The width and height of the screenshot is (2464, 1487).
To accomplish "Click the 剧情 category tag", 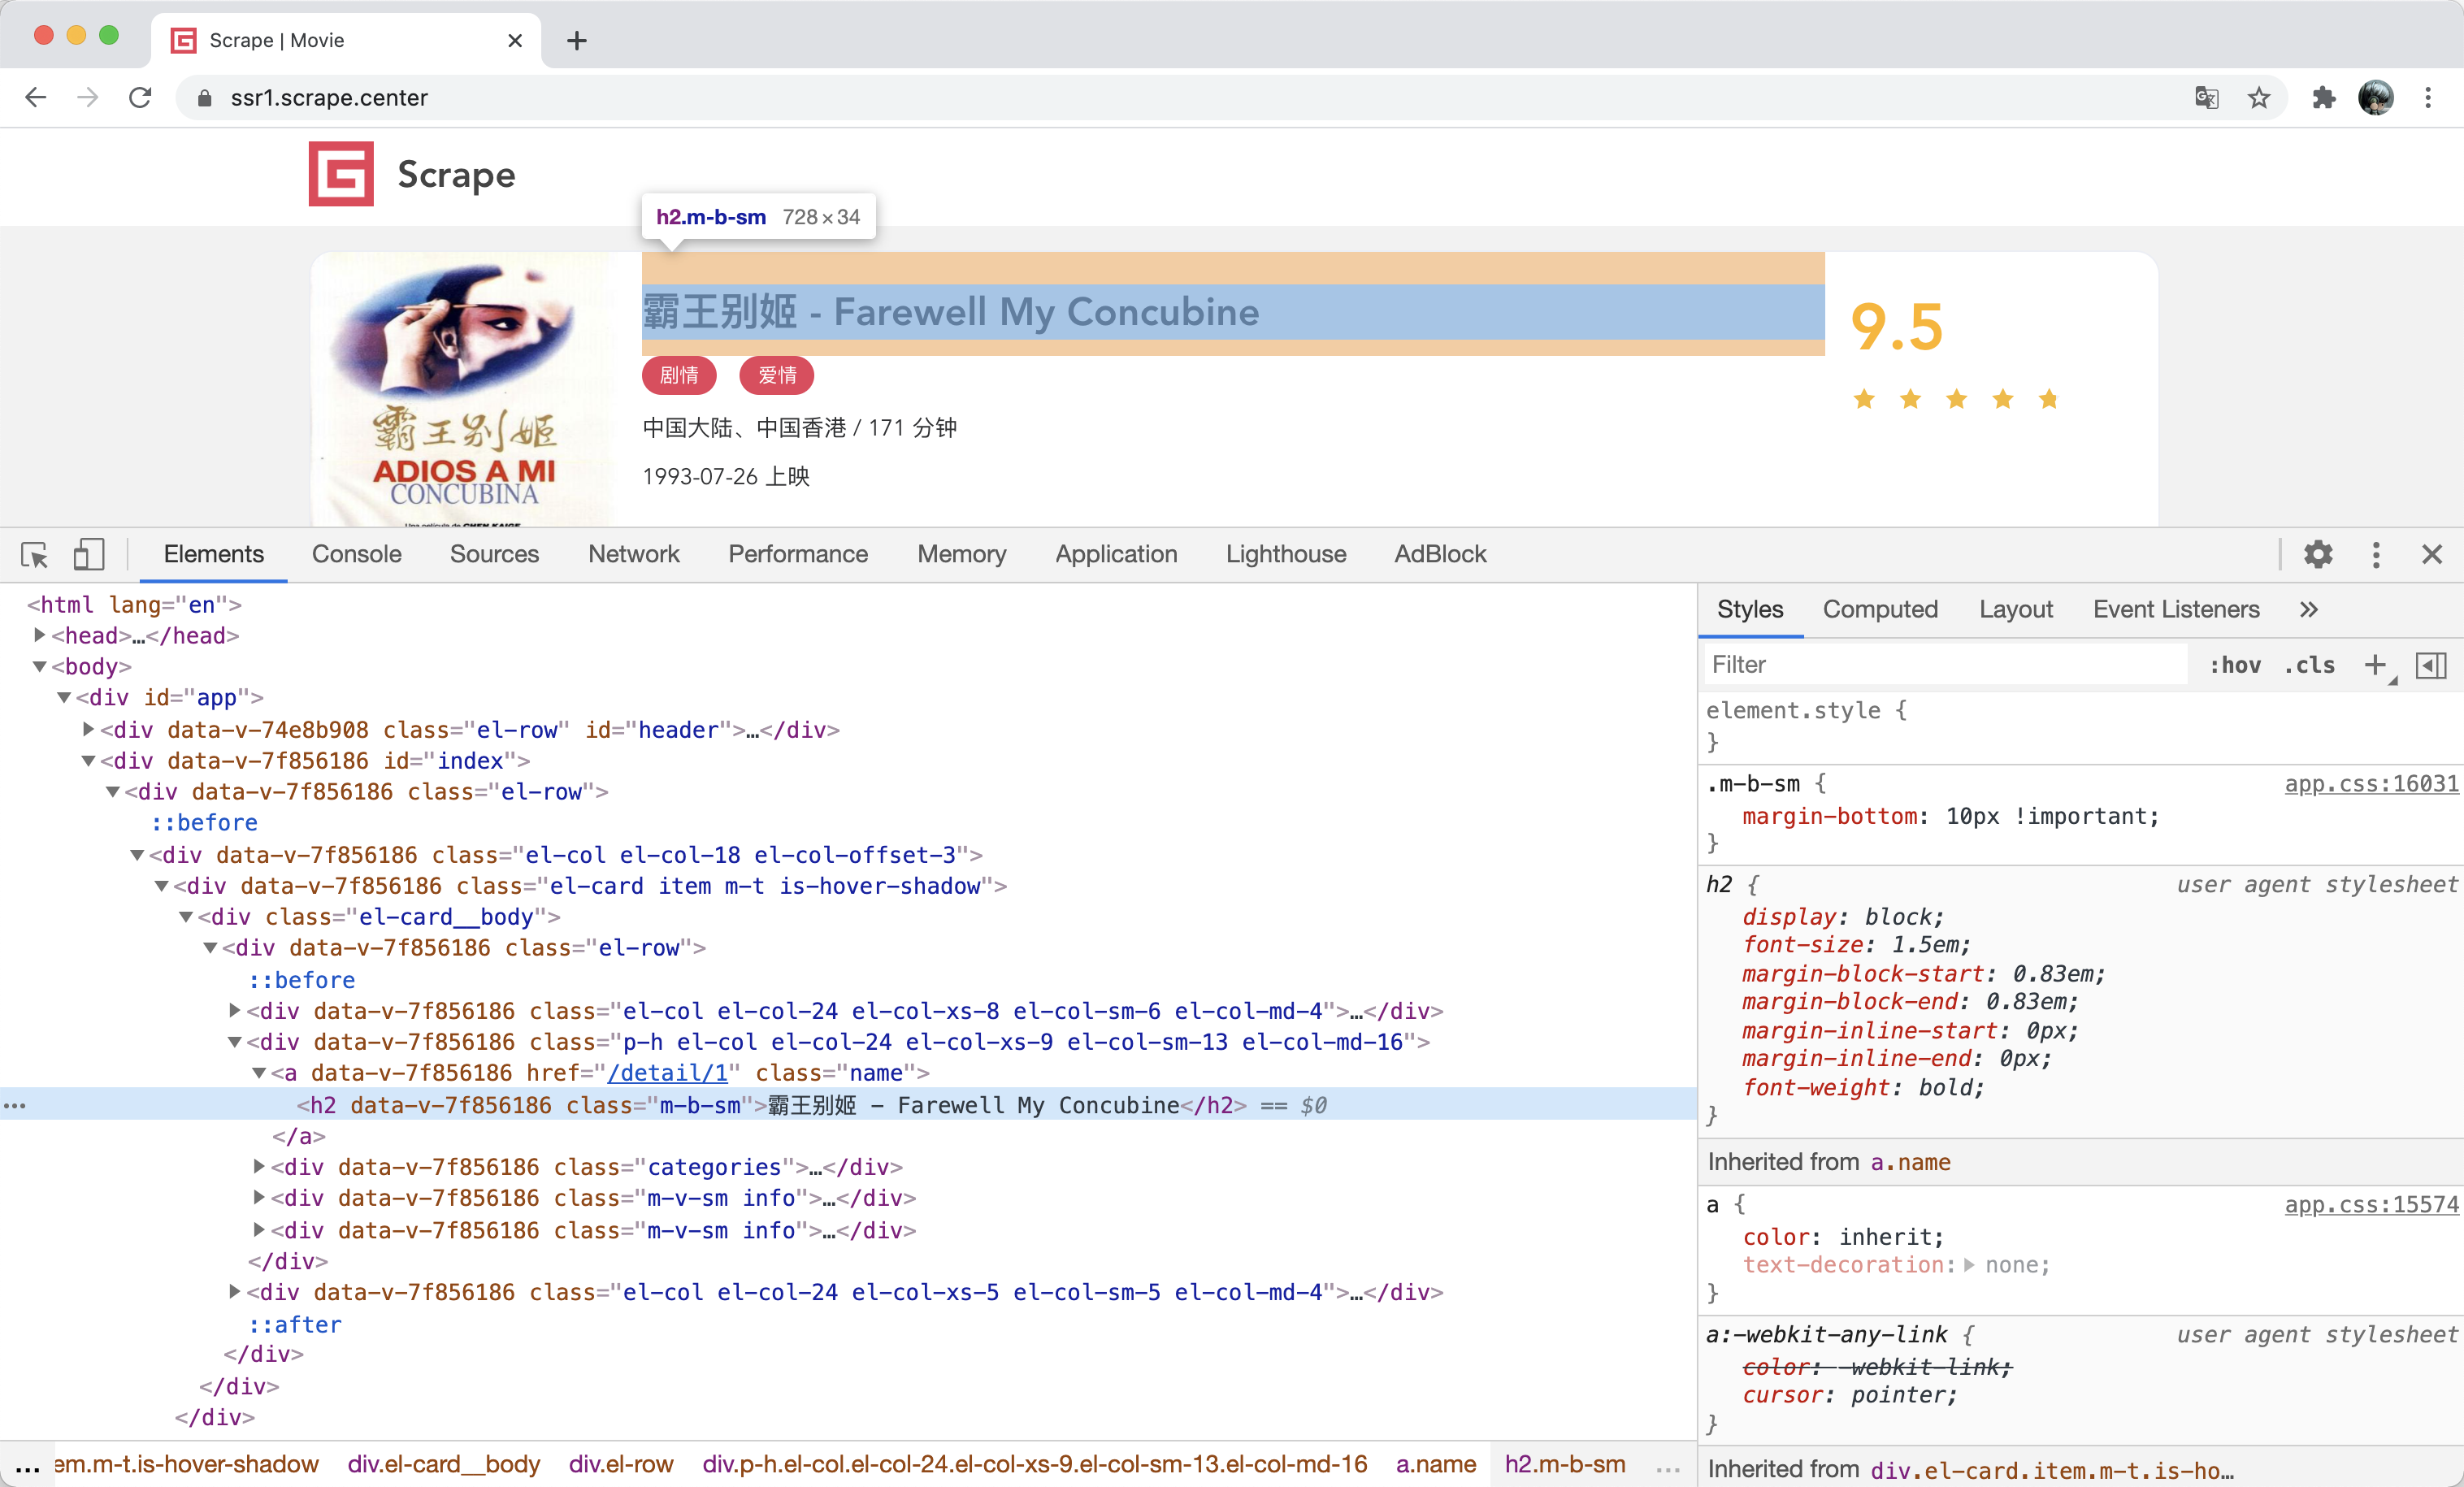I will [679, 375].
